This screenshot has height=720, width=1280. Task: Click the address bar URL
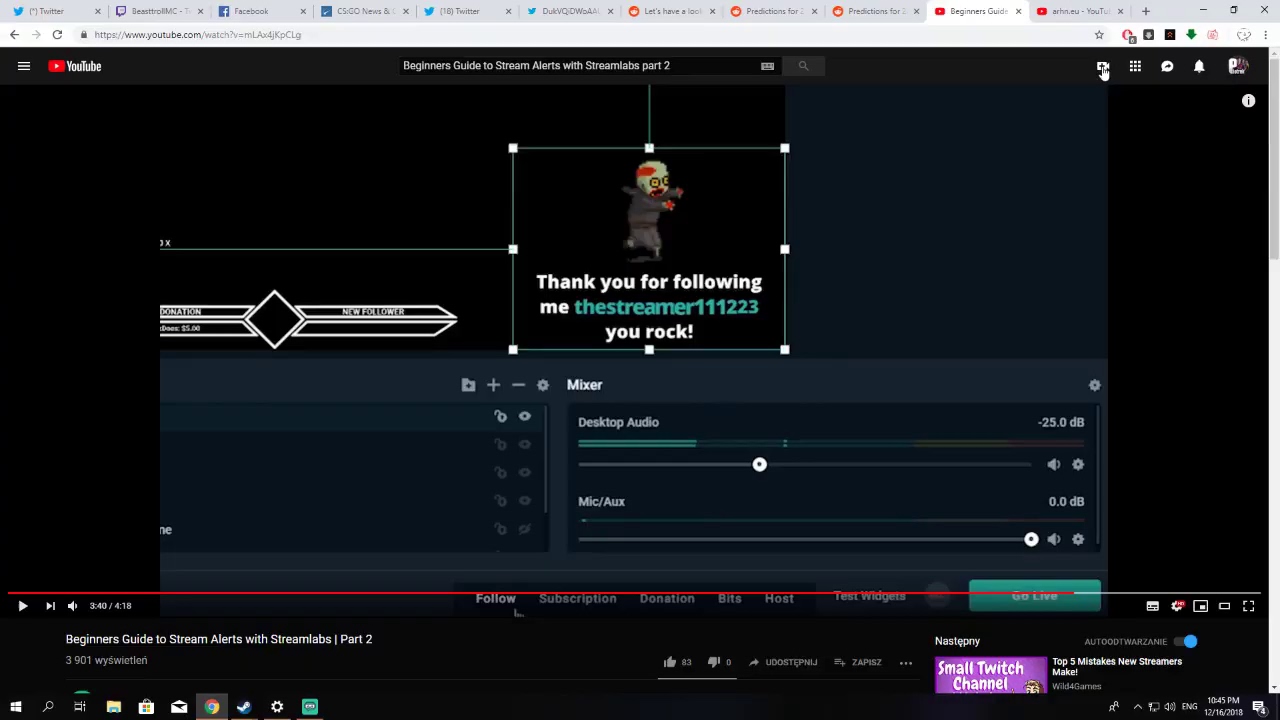coord(198,35)
